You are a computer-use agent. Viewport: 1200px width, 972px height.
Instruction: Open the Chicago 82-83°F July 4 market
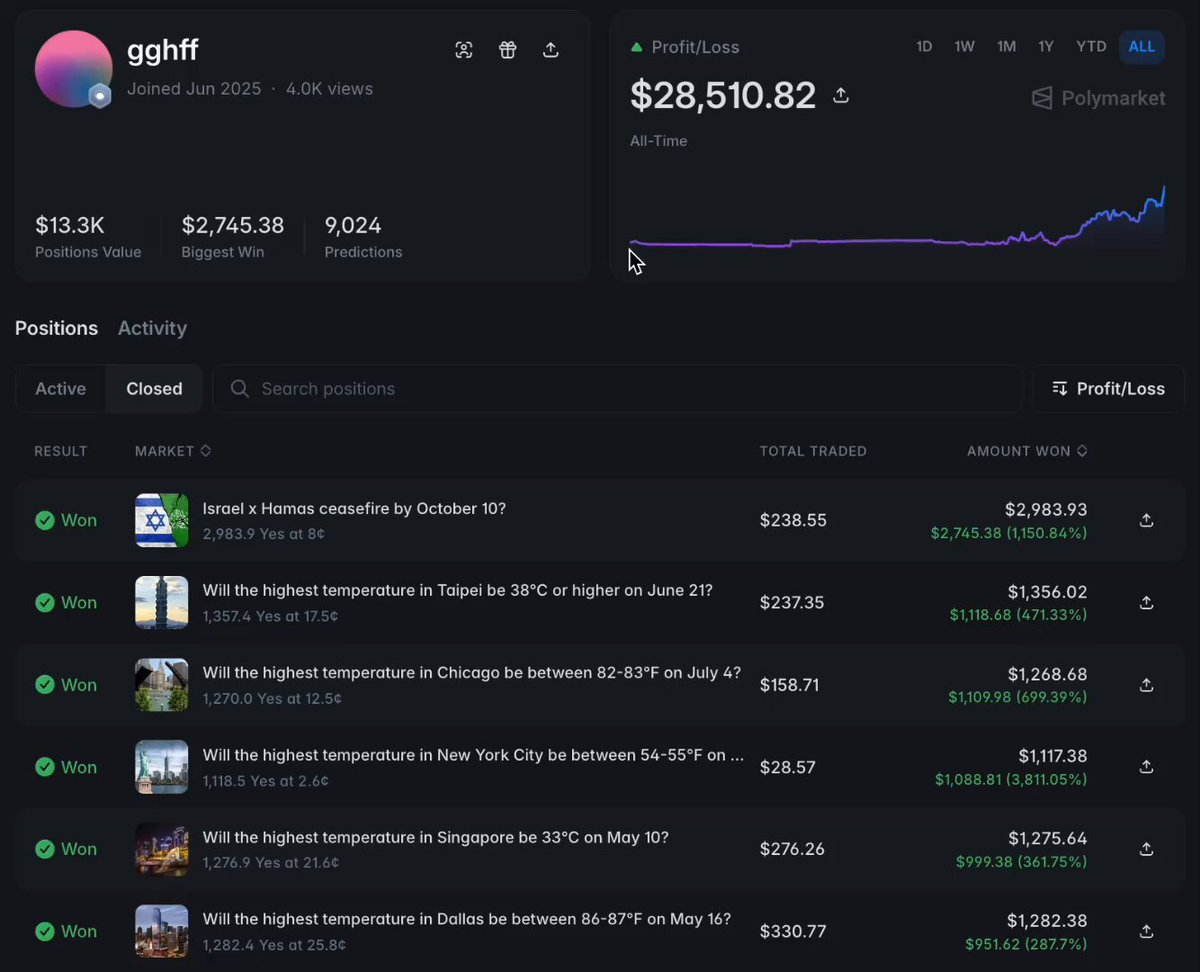tap(472, 673)
